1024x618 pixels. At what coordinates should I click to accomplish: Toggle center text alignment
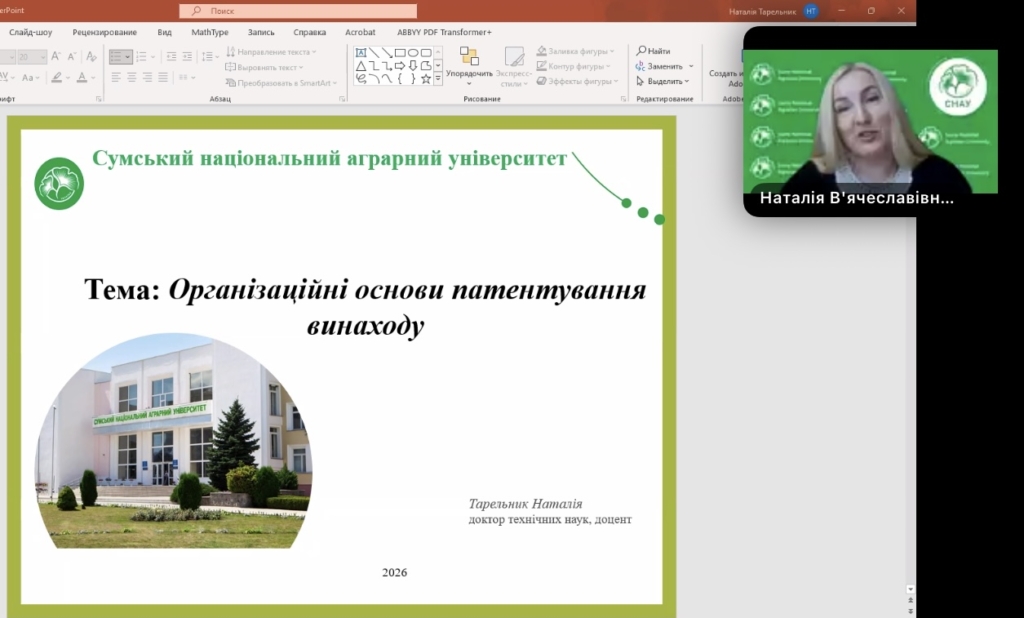point(132,78)
